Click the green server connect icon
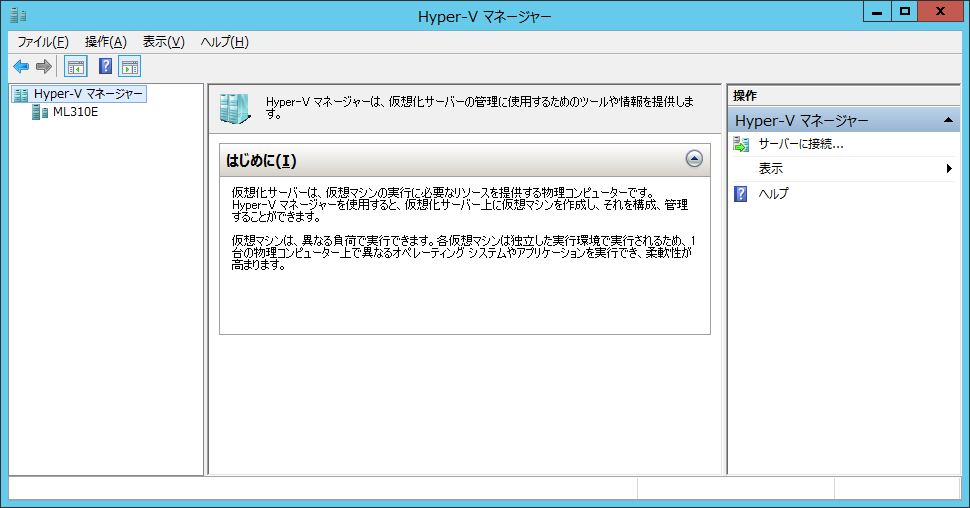This screenshot has width=970, height=508. pyautogui.click(x=741, y=144)
